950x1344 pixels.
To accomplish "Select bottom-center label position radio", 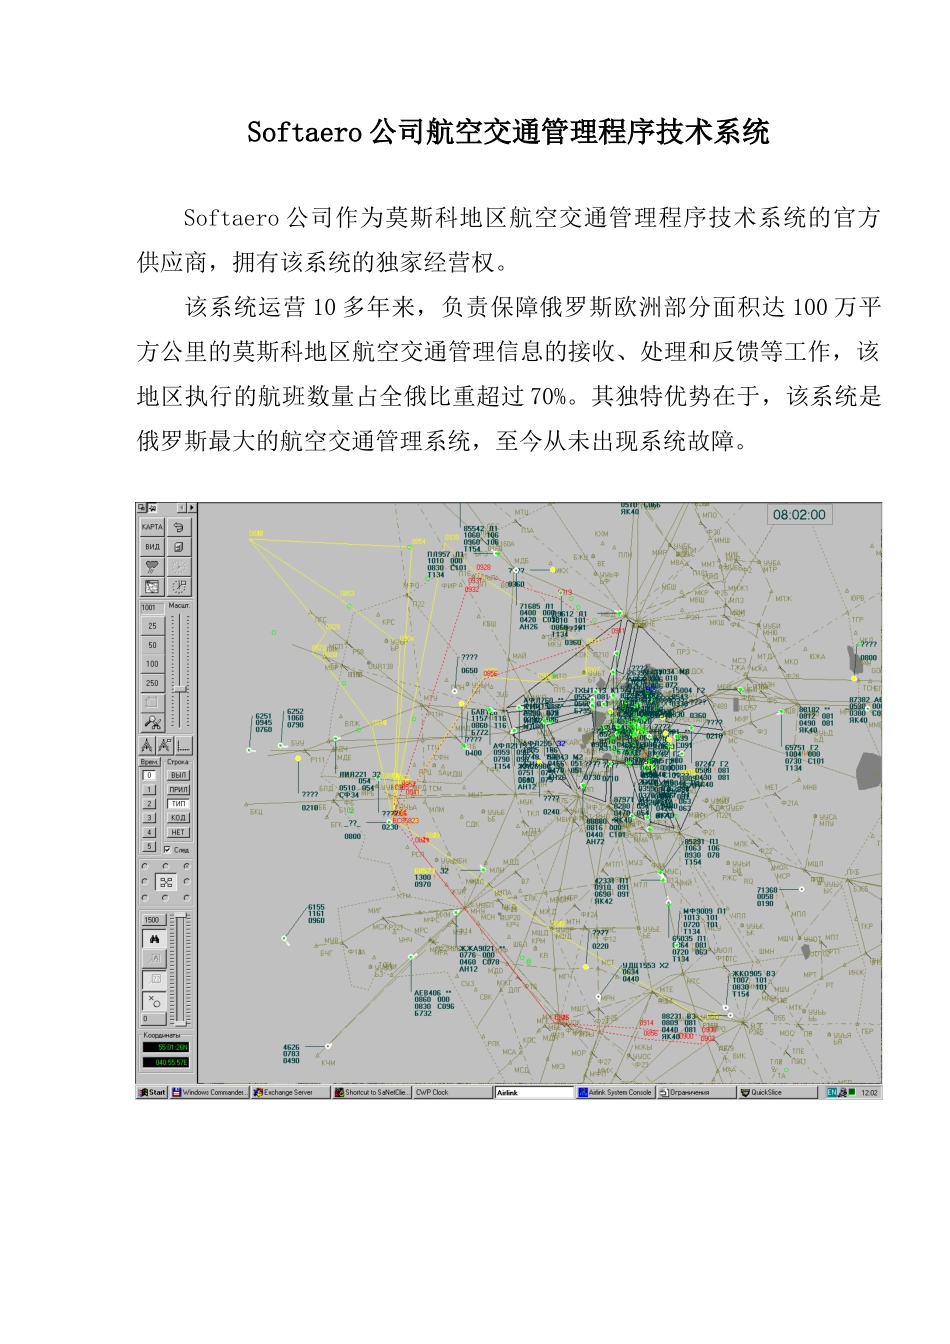I will (165, 898).
